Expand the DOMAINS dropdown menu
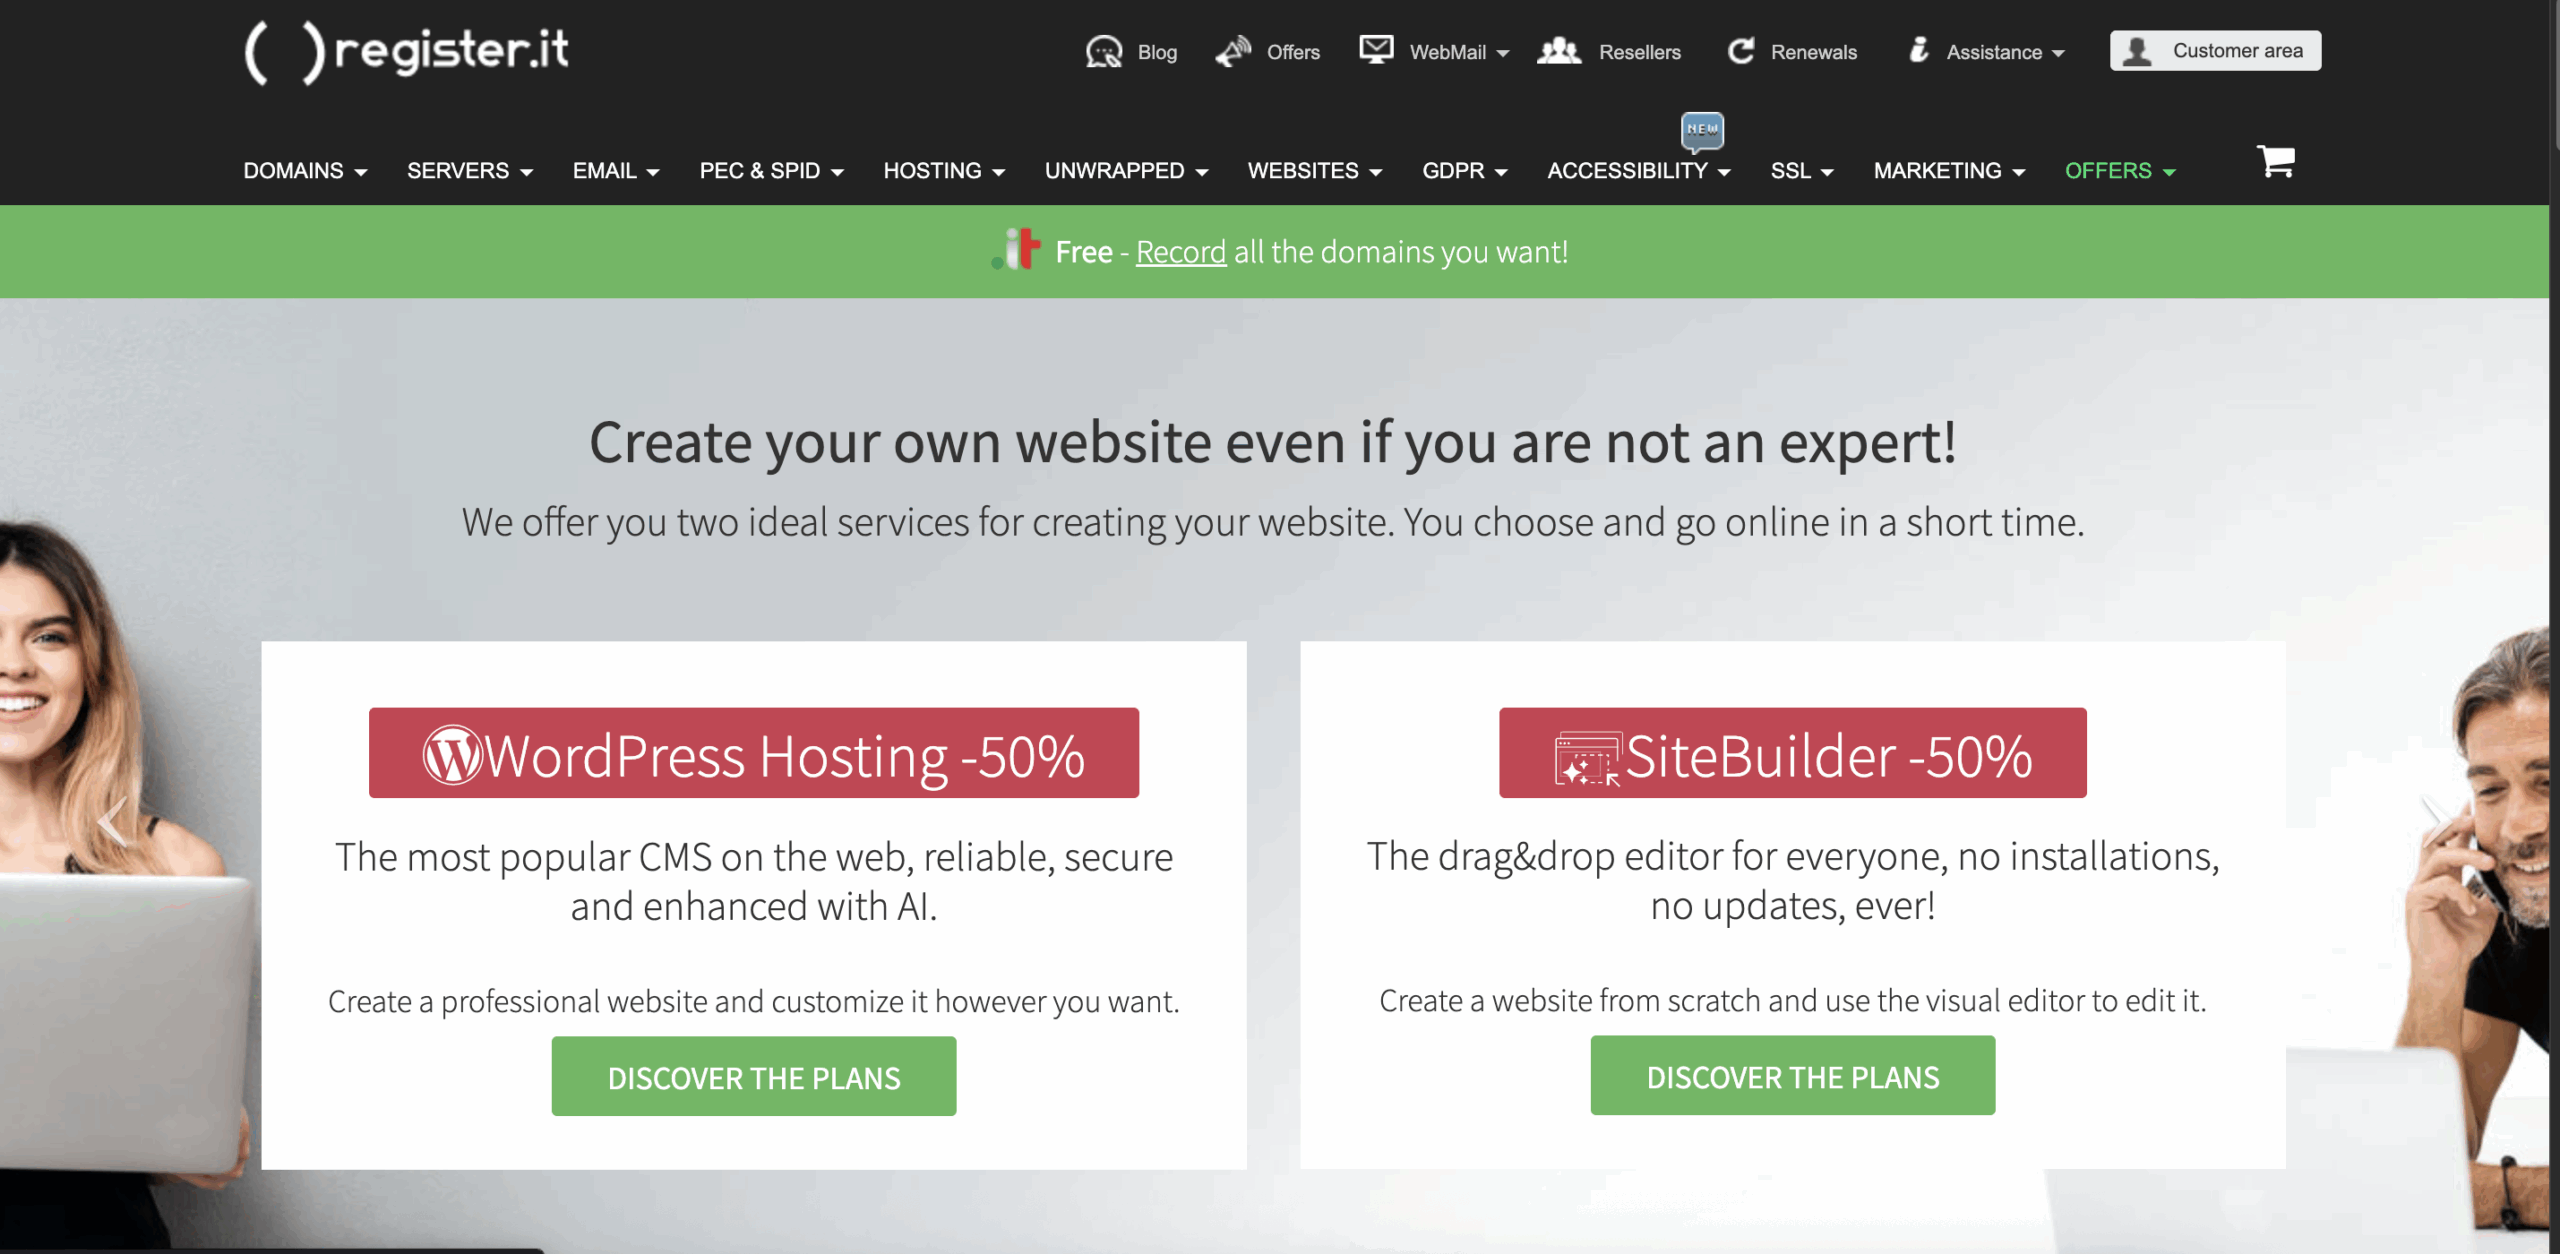Image resolution: width=2560 pixels, height=1254 pixels. point(305,171)
